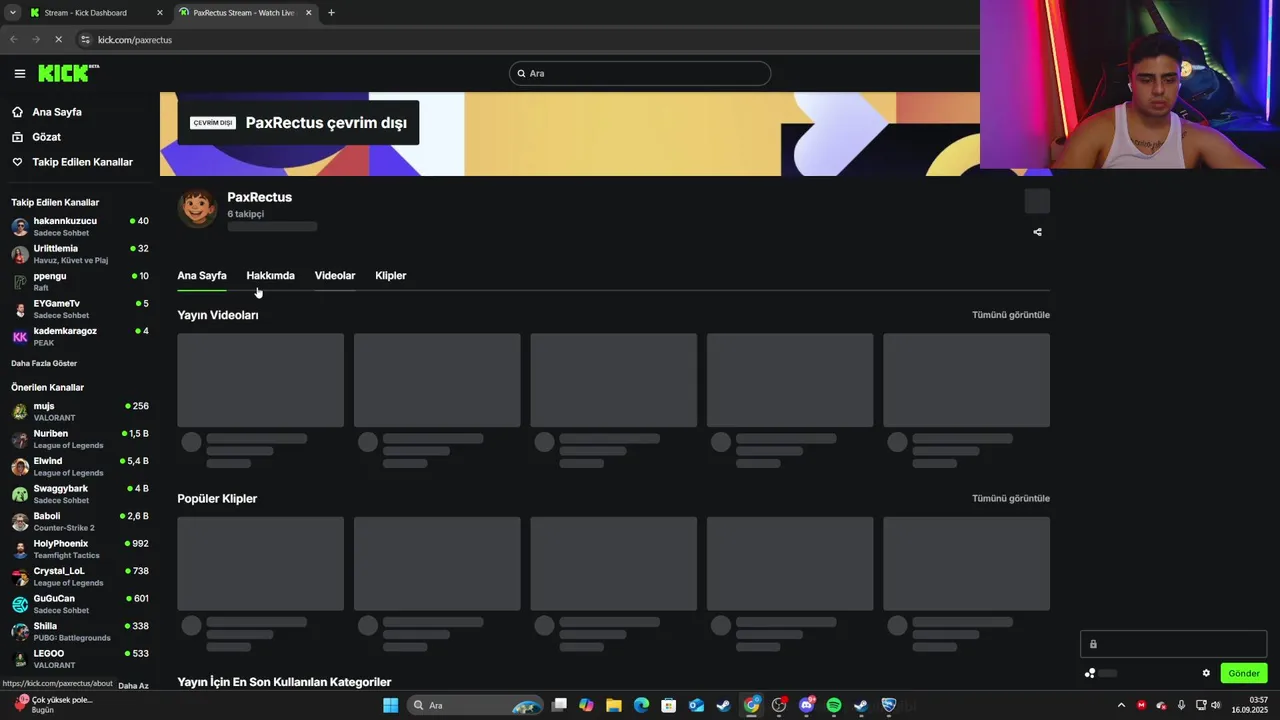The width and height of the screenshot is (1280, 720).
Task: Go to Ana Sayfa in sidebar
Action: tap(57, 112)
